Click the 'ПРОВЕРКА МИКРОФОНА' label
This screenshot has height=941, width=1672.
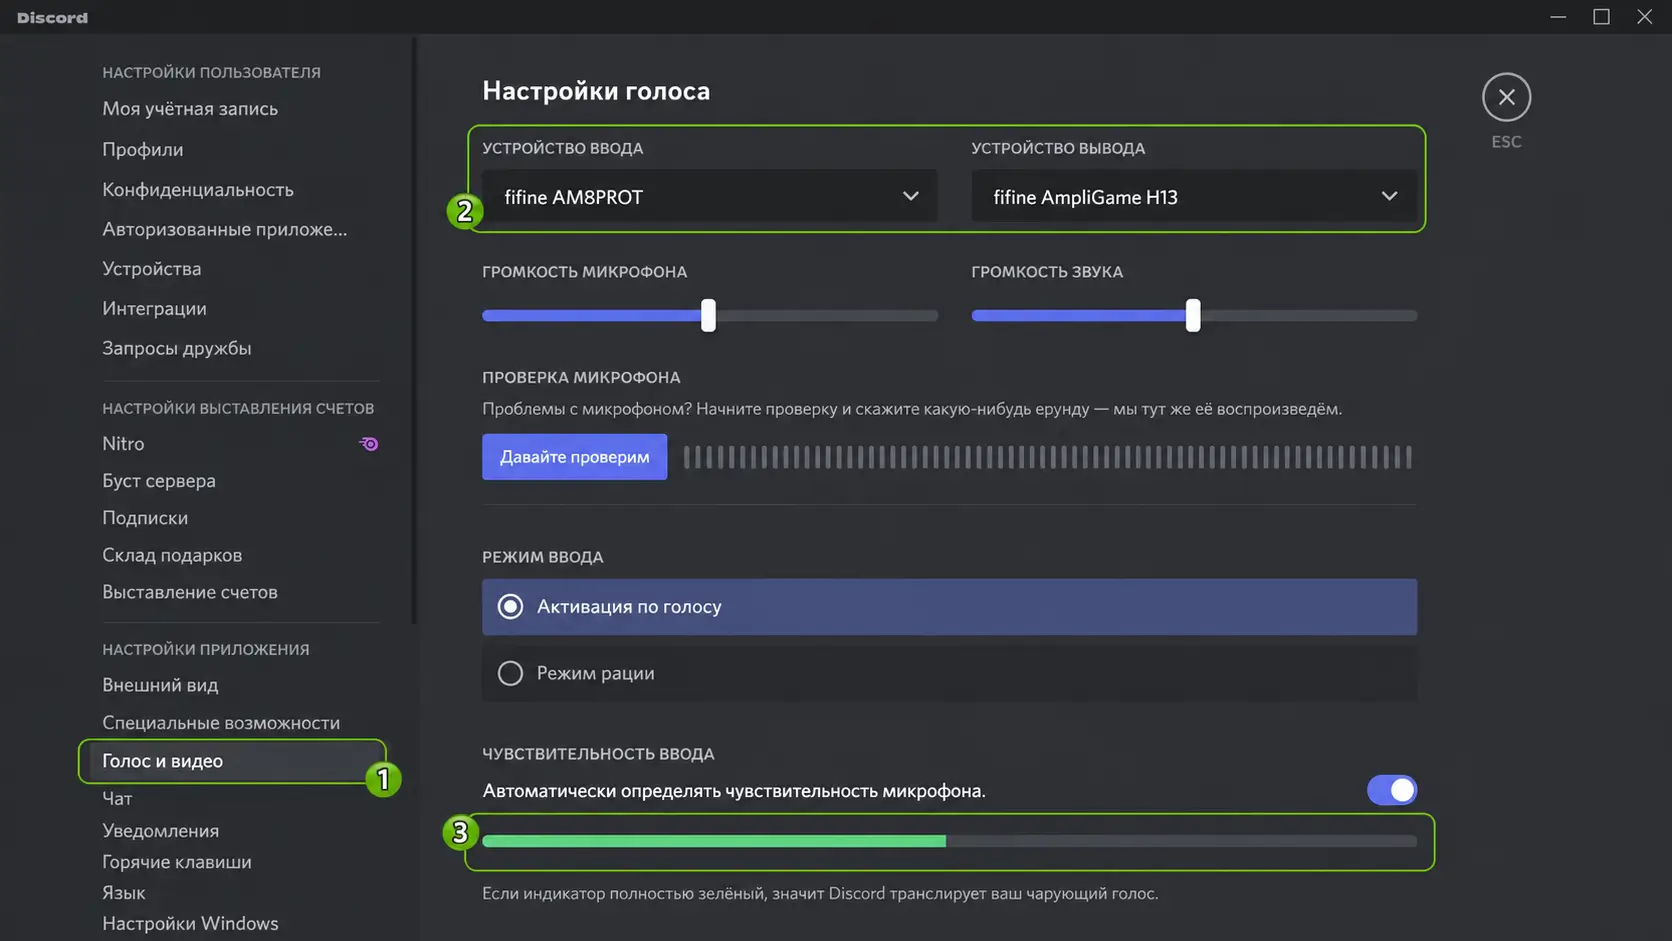click(x=581, y=377)
